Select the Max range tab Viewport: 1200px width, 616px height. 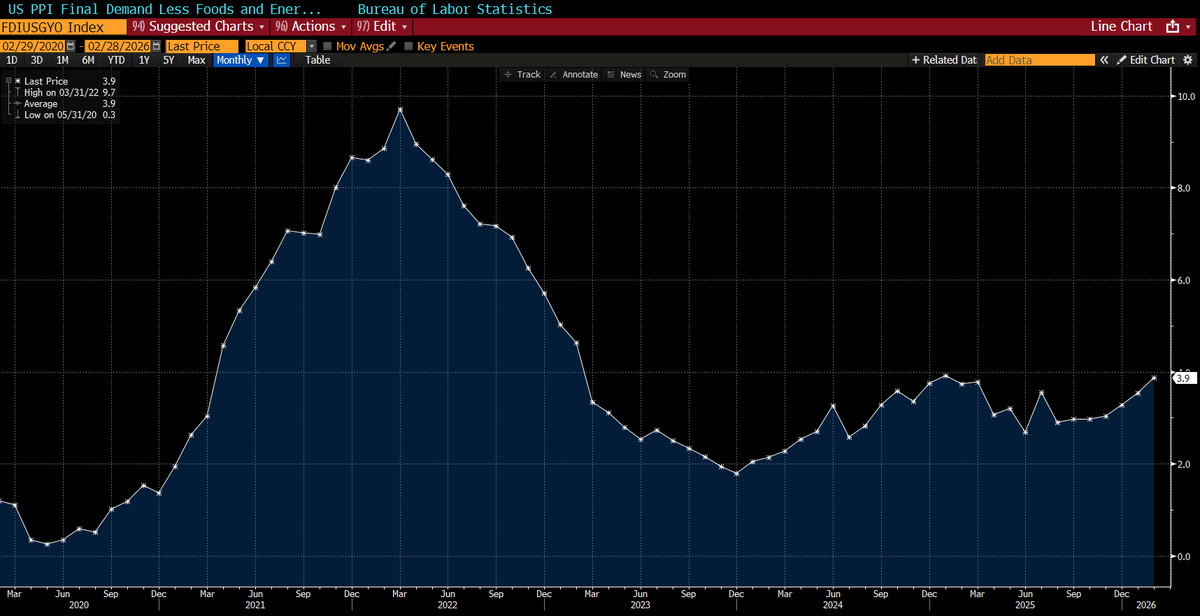(x=196, y=60)
